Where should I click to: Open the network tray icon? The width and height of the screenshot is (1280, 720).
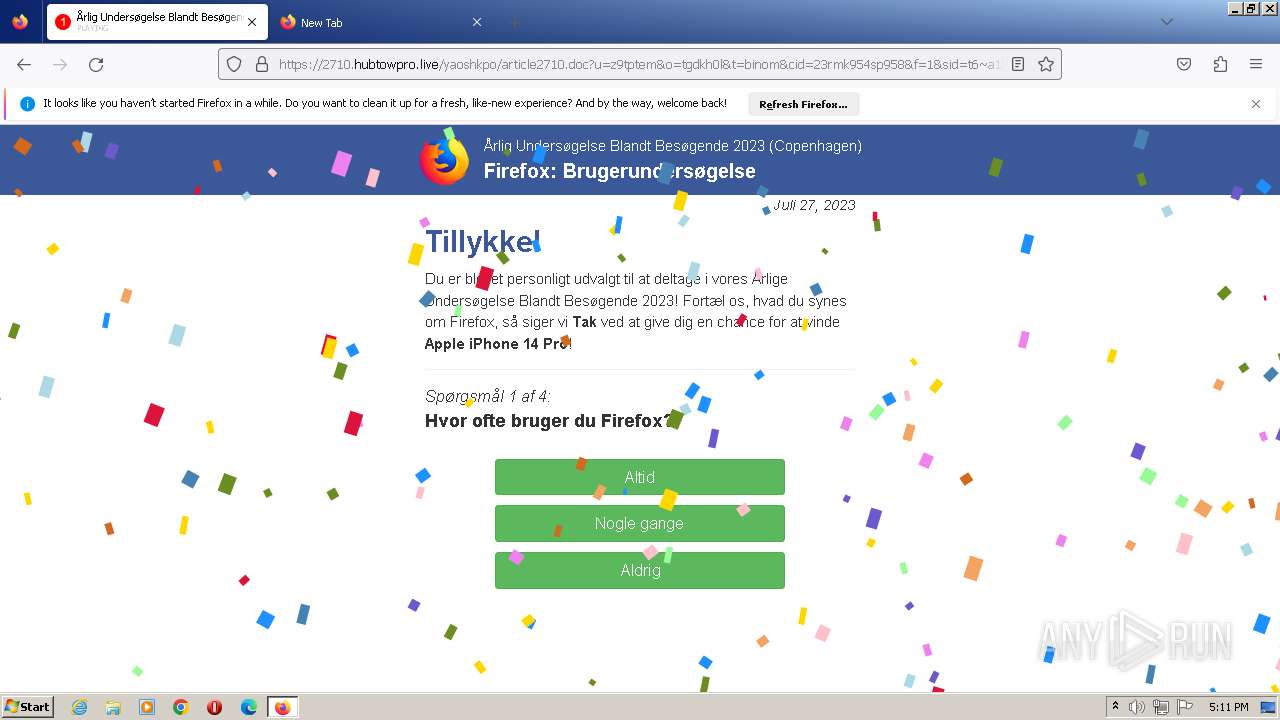pyautogui.click(x=1160, y=707)
